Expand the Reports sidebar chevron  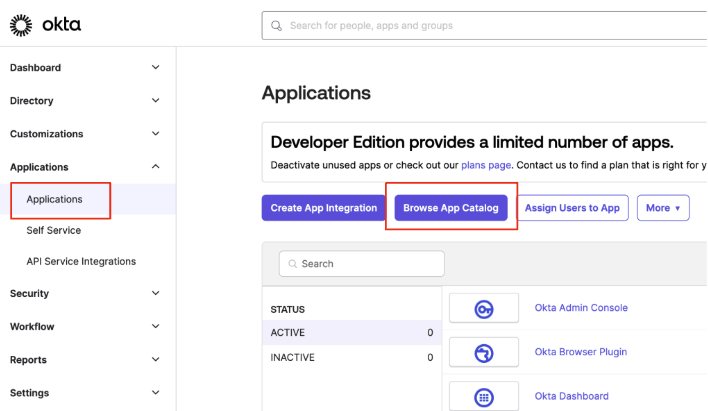point(155,360)
